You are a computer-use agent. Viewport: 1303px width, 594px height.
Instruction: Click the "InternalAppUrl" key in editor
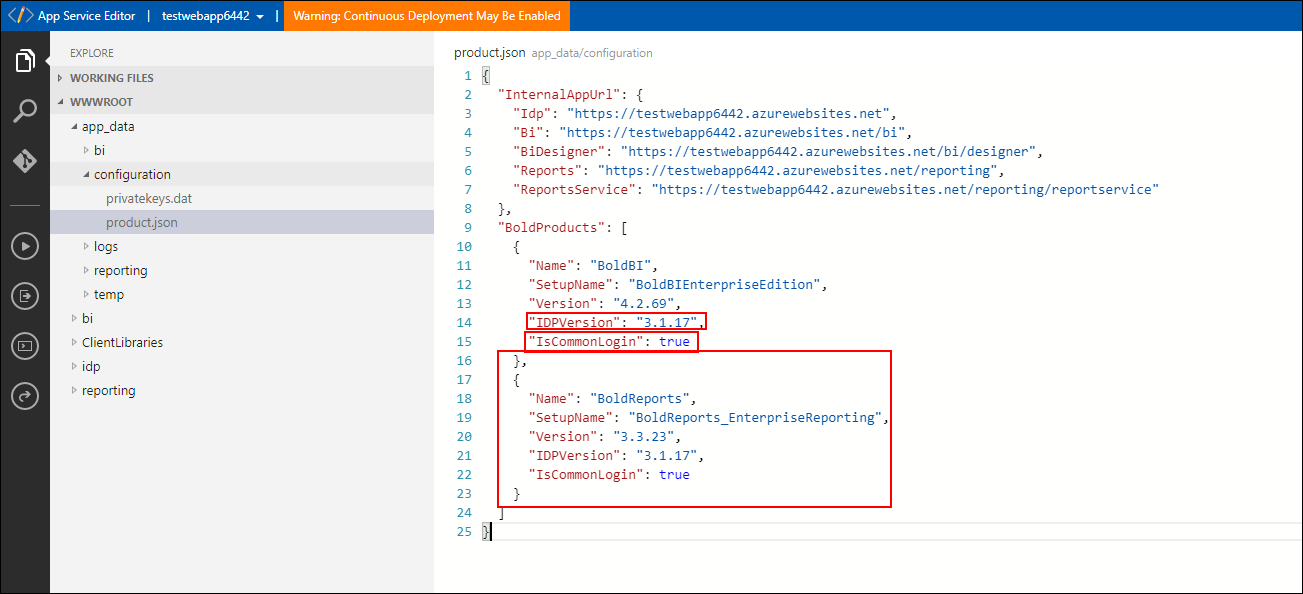pyautogui.click(x=559, y=95)
